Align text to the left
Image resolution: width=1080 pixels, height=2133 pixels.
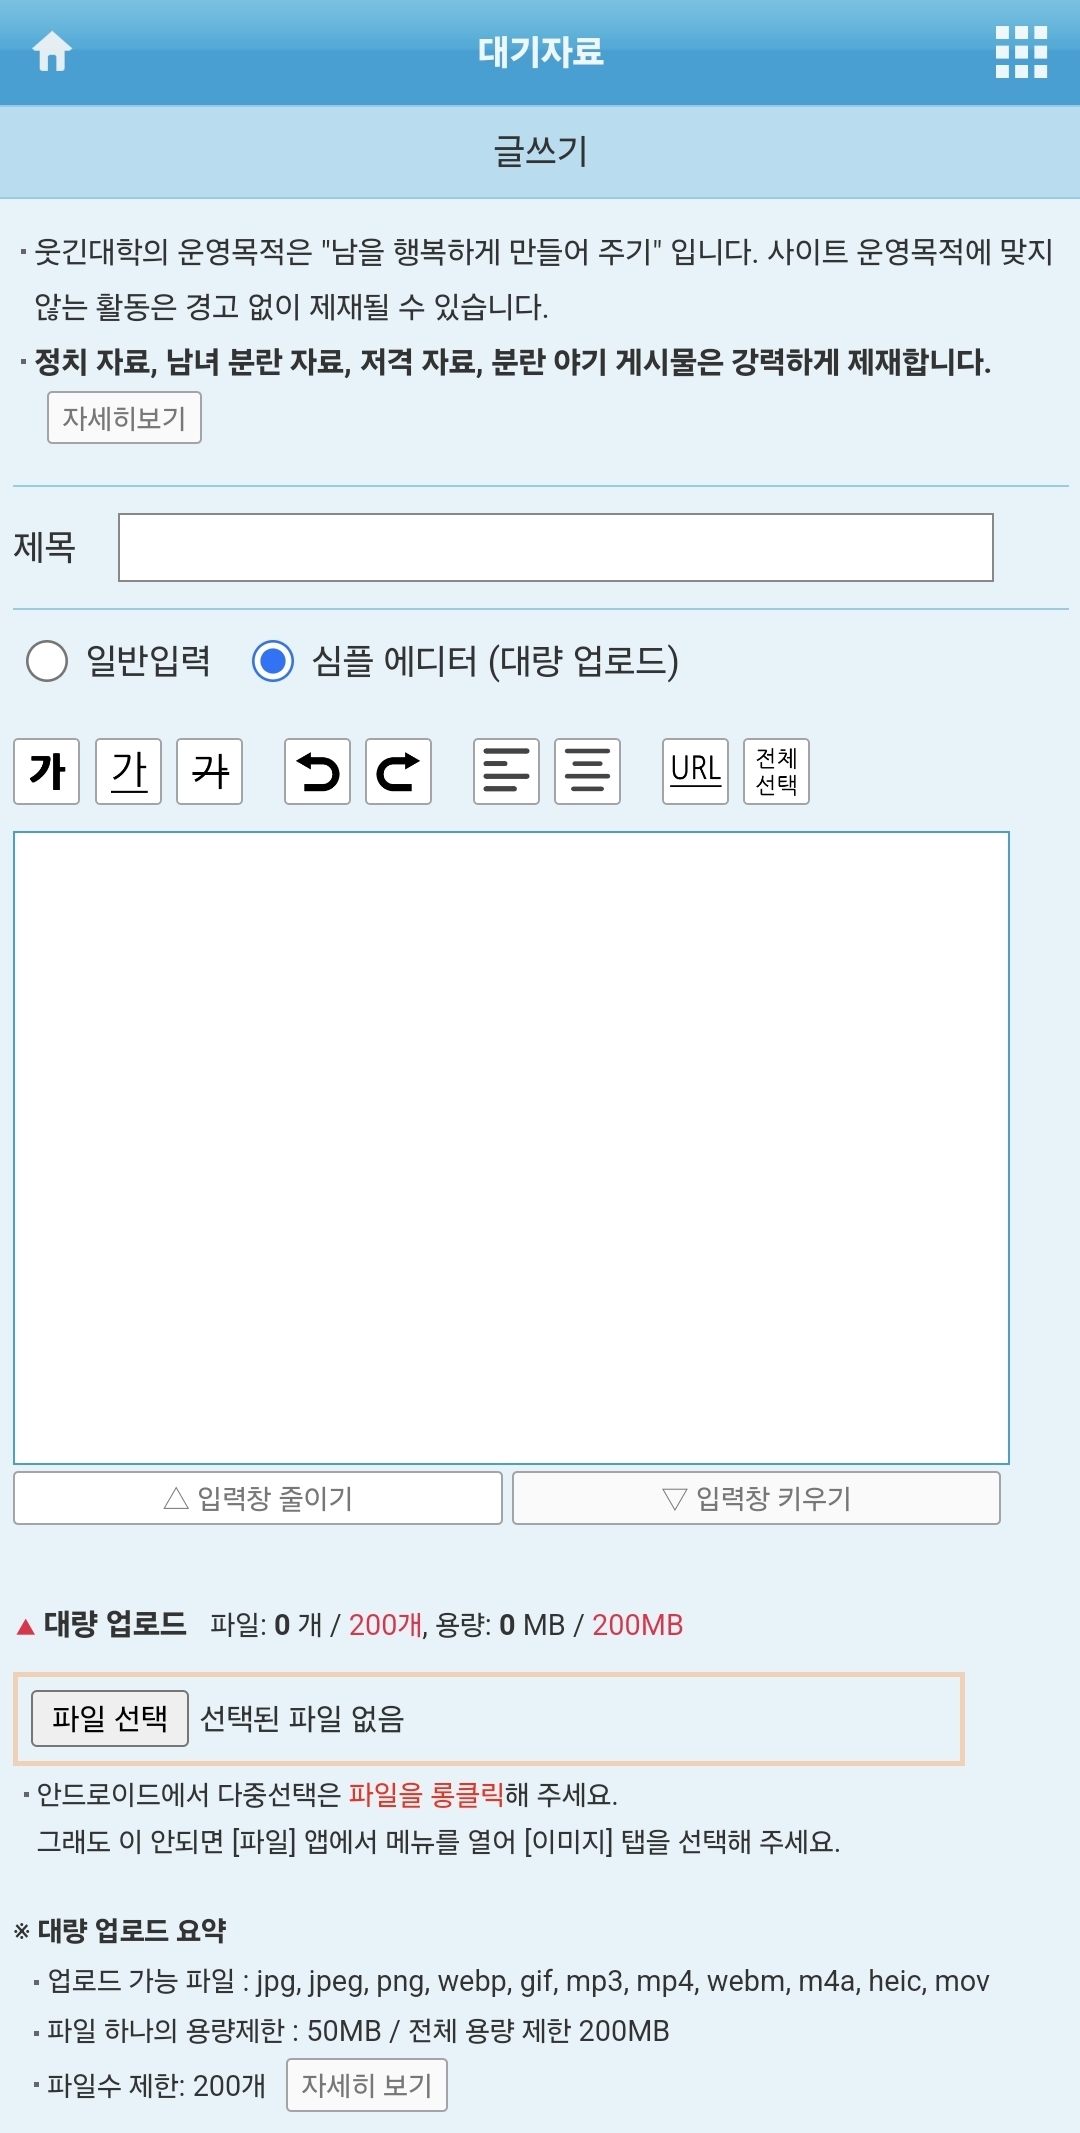tap(506, 771)
